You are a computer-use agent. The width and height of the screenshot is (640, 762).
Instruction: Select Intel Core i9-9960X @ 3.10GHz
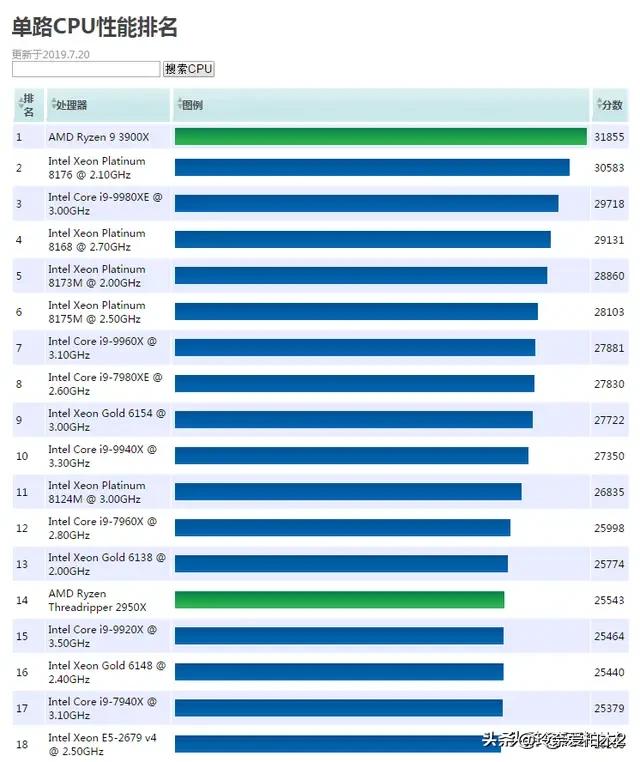tap(103, 347)
